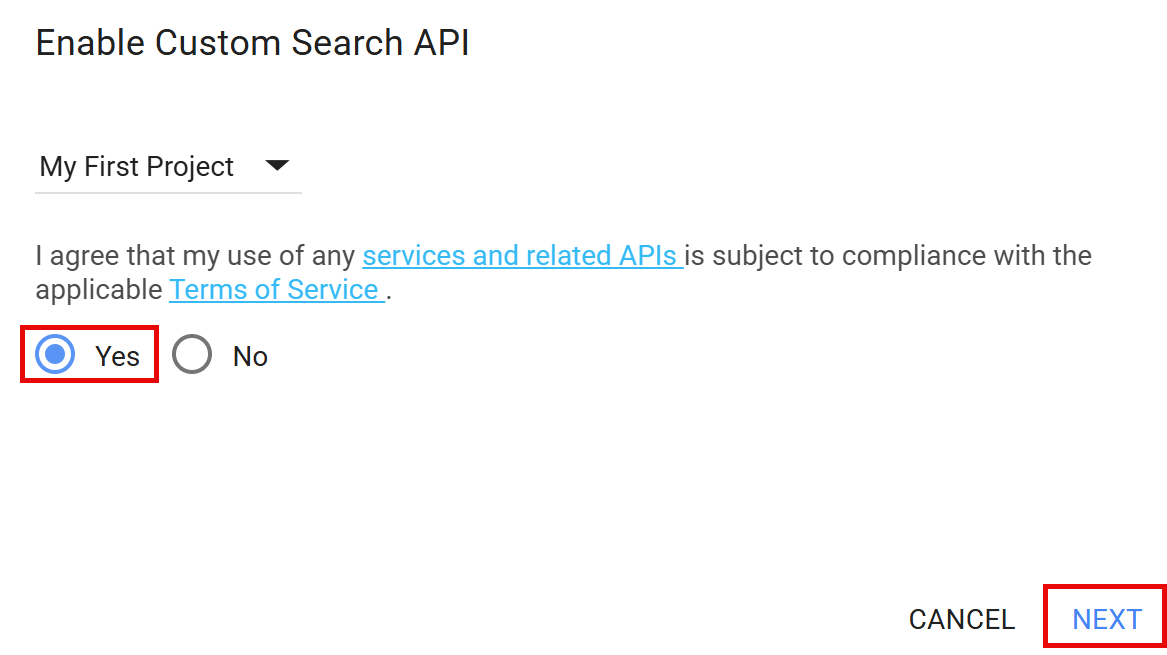Click "is subject to compliance with the" text

pos(888,256)
